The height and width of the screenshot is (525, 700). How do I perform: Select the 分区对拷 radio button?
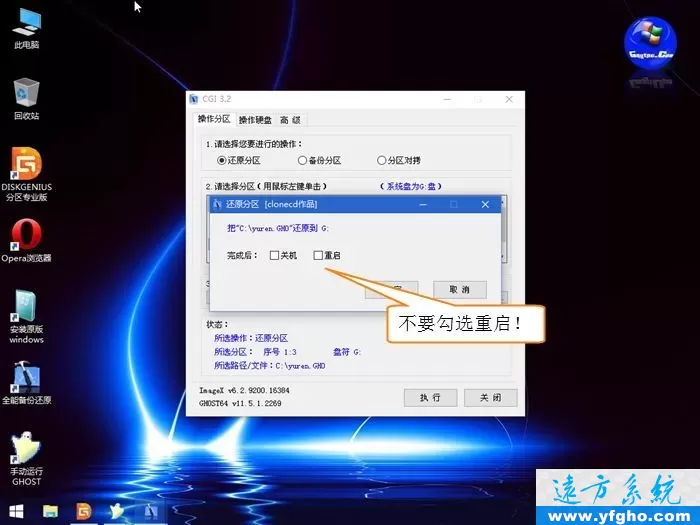[381, 160]
